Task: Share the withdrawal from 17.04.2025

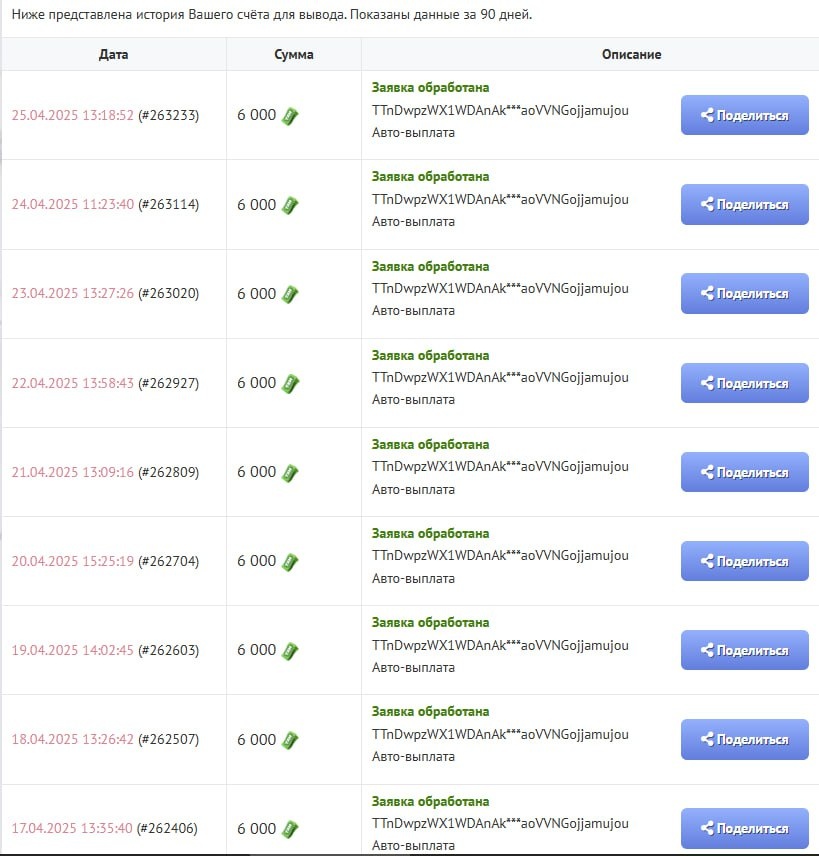Action: tap(744, 828)
